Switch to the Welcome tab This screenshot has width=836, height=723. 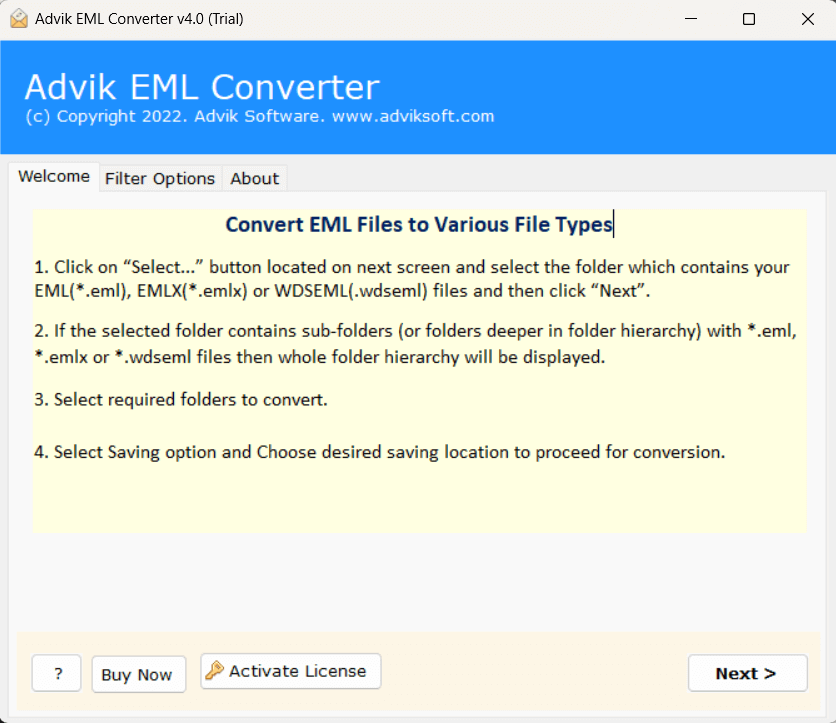click(x=54, y=176)
